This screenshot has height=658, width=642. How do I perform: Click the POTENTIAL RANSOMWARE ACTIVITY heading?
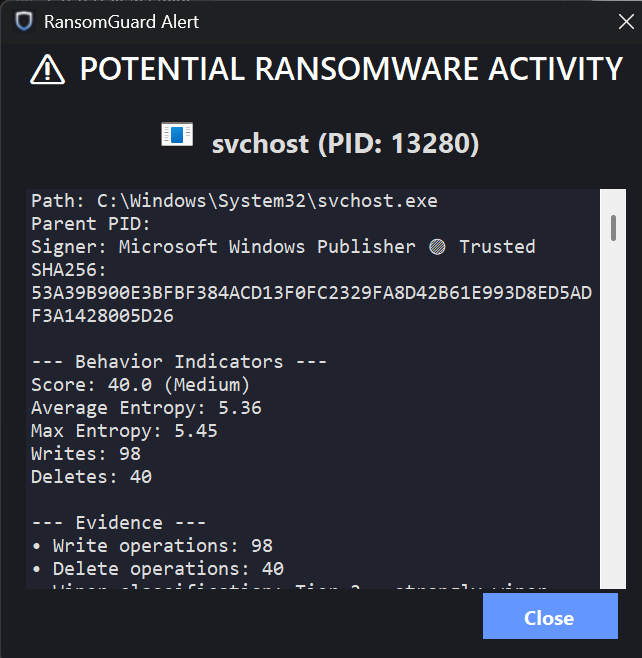(x=351, y=69)
